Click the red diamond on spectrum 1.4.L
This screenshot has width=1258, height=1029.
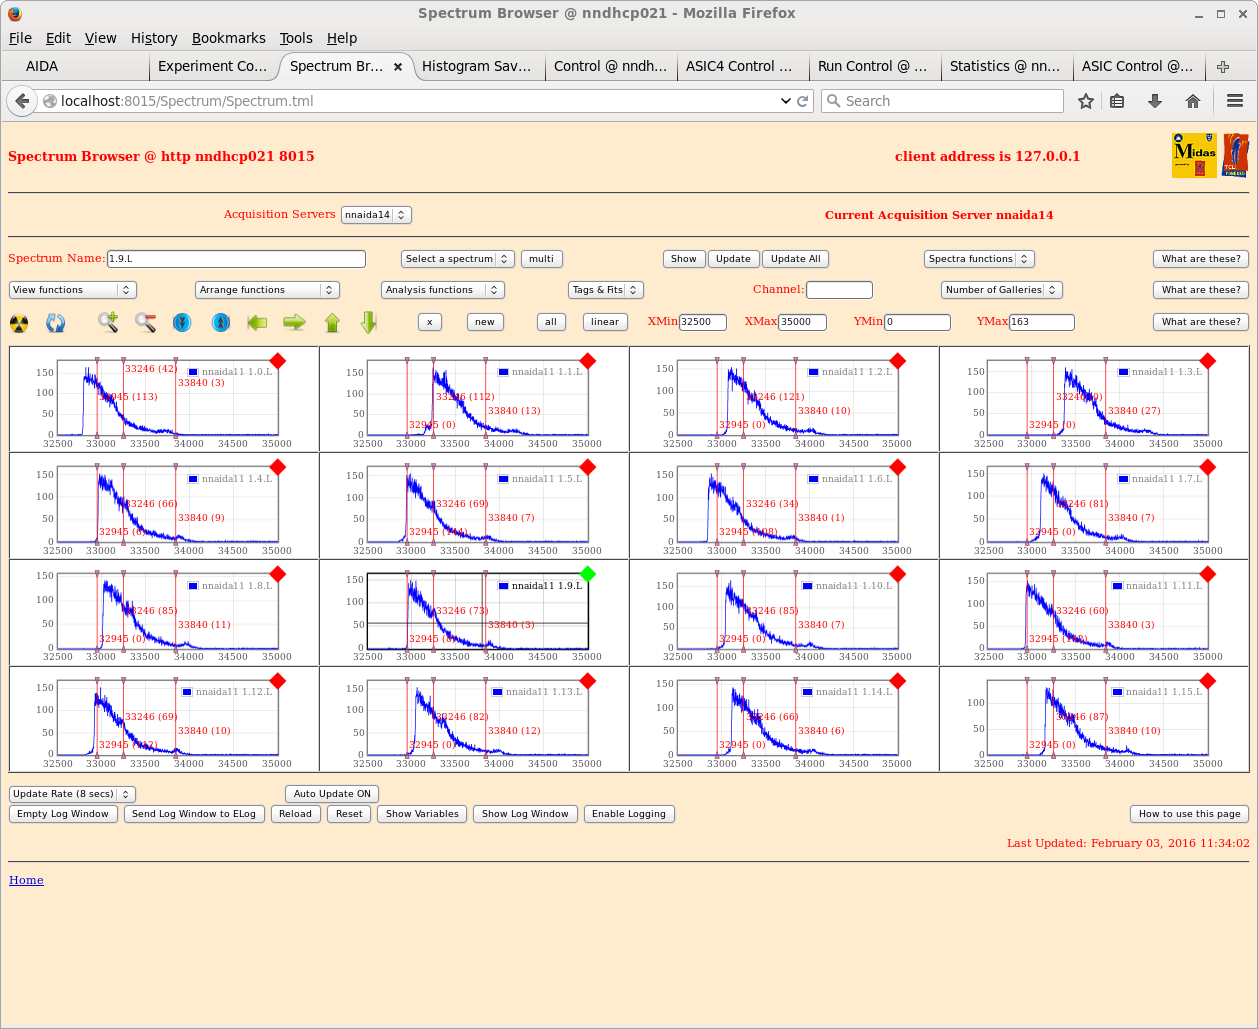(278, 467)
